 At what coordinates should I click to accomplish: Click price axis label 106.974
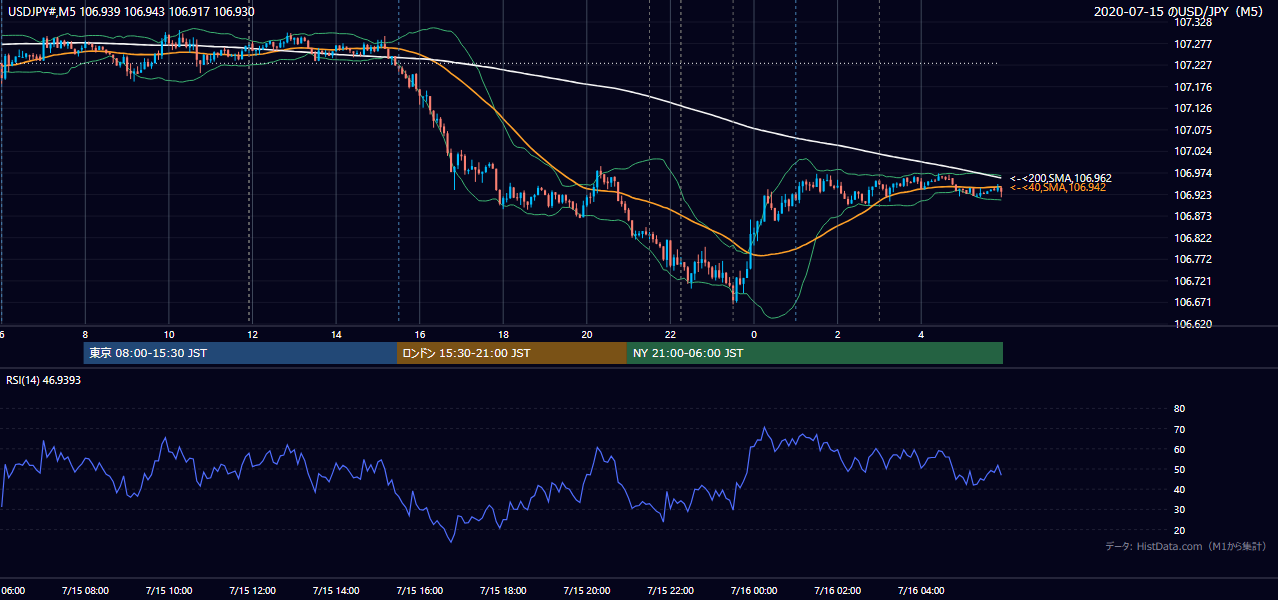click(1193, 173)
